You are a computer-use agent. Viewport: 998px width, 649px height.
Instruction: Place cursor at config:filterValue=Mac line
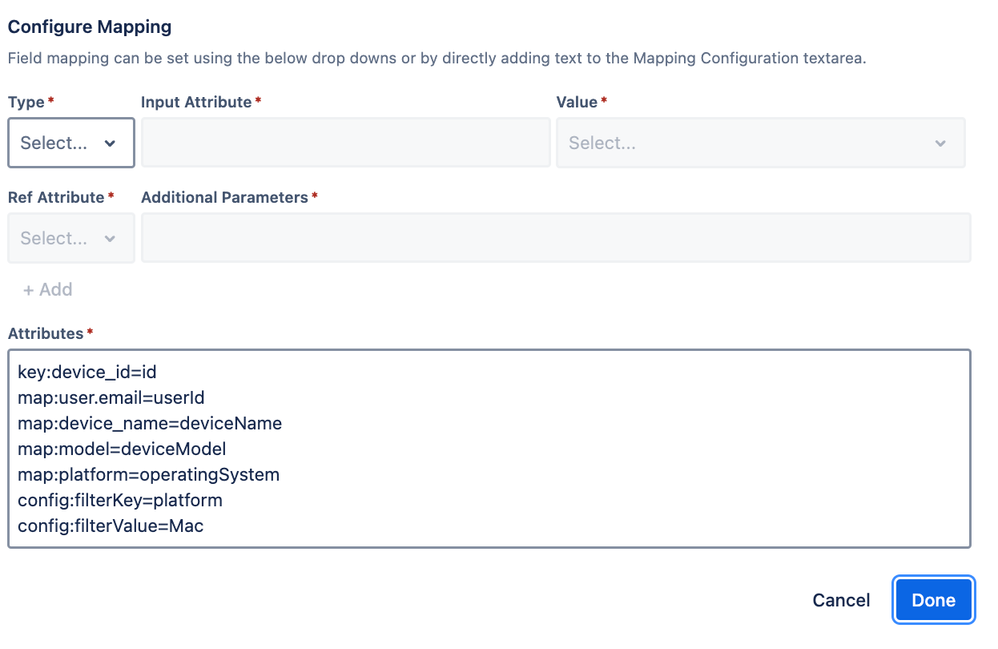(x=110, y=525)
